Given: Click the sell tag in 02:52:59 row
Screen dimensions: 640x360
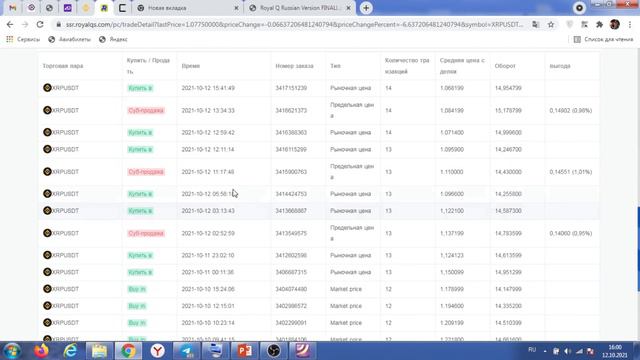Looking at the screenshot, I should 146,233.
